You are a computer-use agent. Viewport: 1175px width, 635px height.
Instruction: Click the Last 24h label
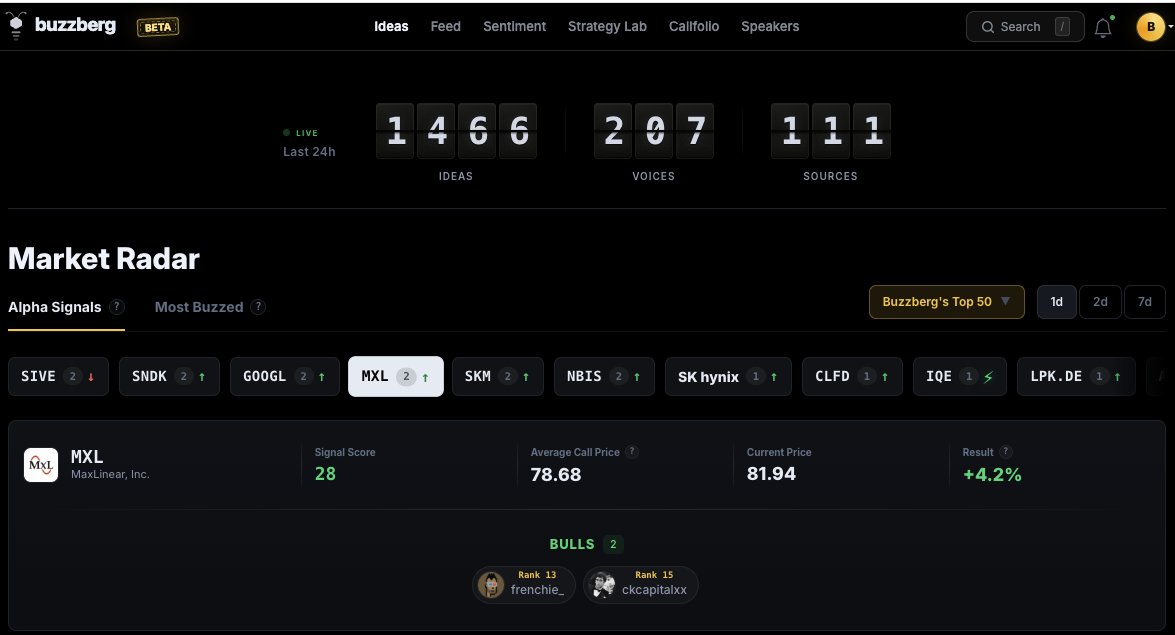pos(309,151)
